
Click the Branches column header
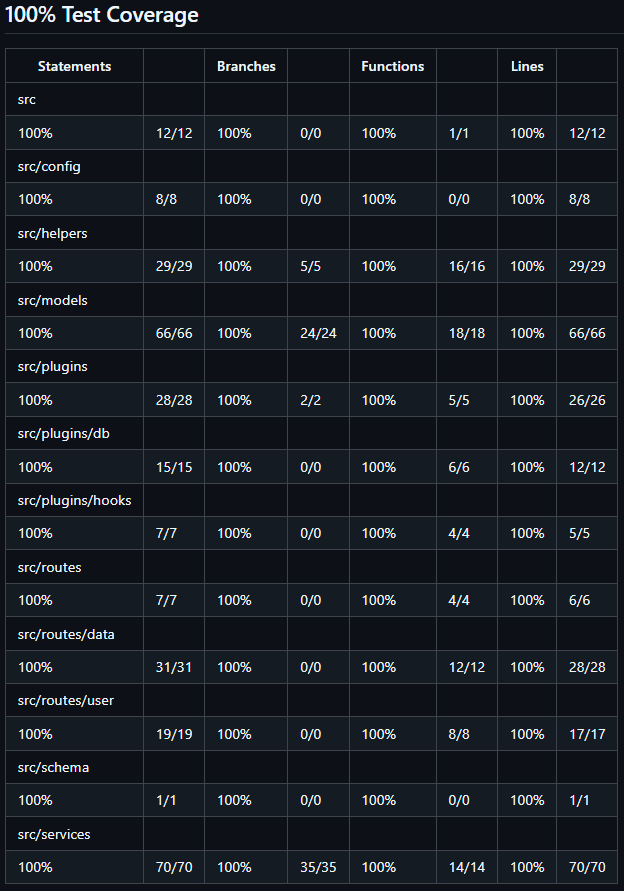246,67
